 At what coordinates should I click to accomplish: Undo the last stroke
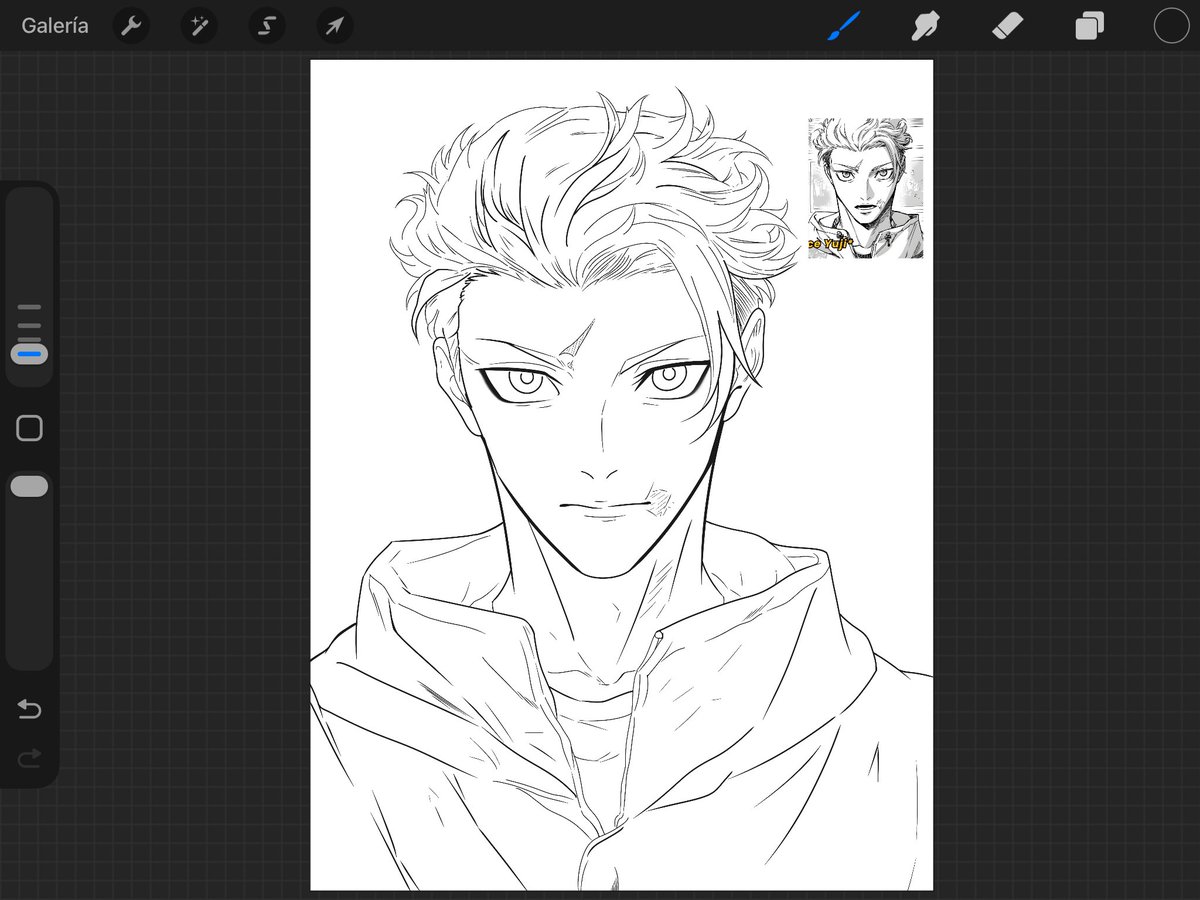click(29, 709)
